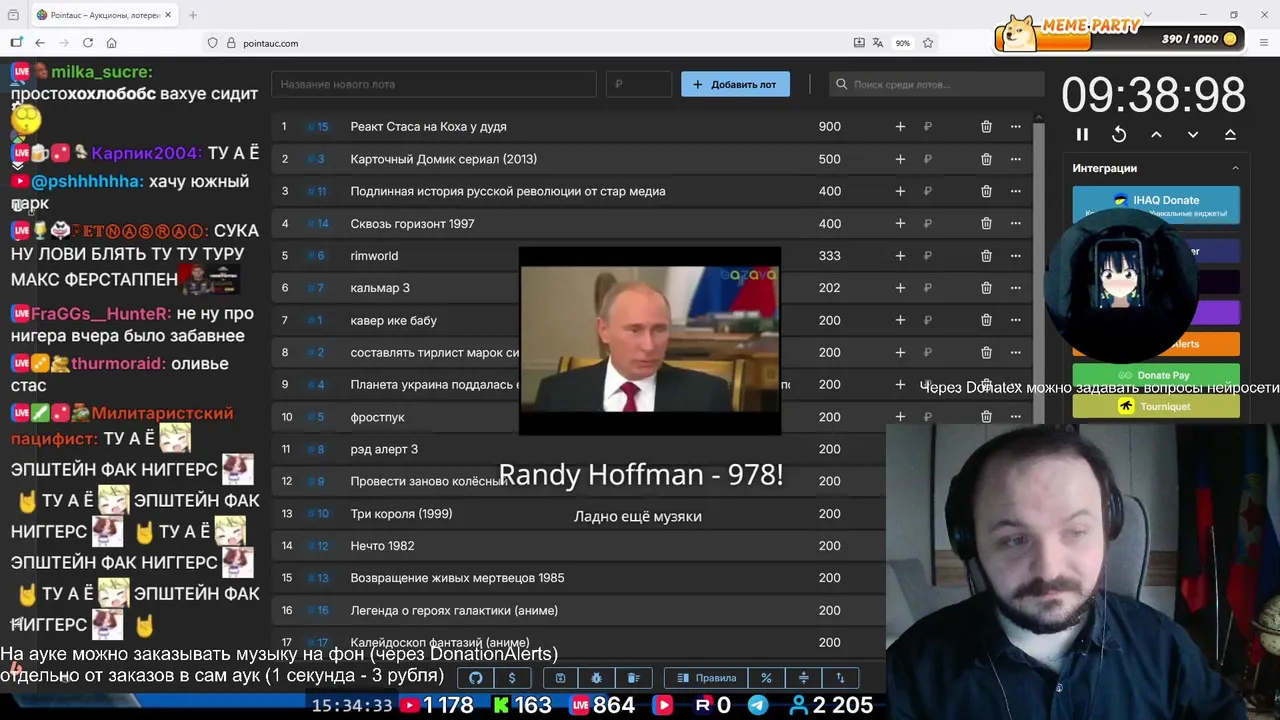The image size is (1280, 720).
Task: Open more options for Сквозь горизонт 1997
Action: (x=1015, y=224)
